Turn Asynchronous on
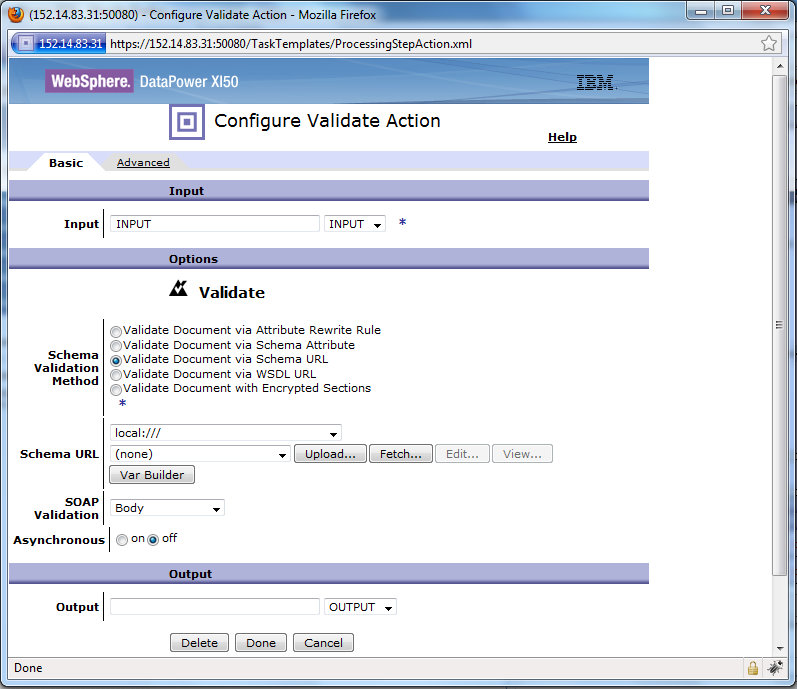This screenshot has height=689, width=797. 122,540
